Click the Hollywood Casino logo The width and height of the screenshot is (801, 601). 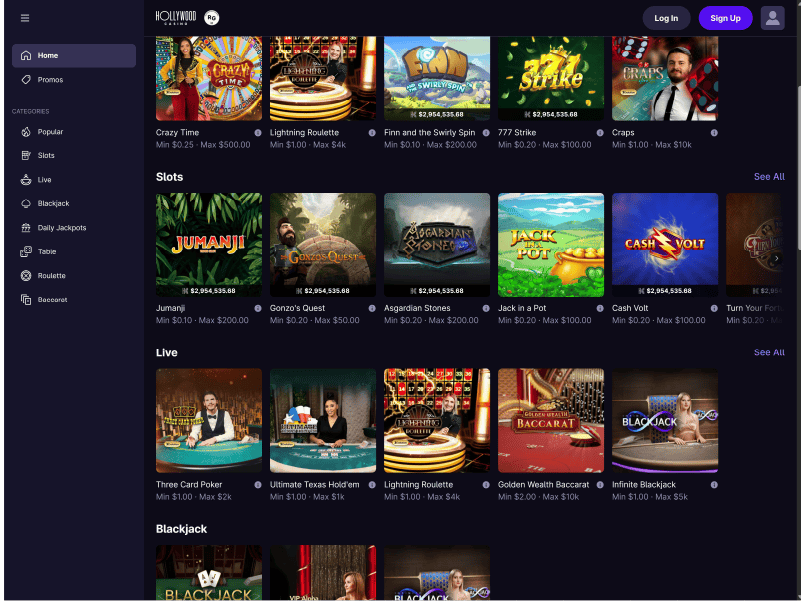pyautogui.click(x=176, y=17)
